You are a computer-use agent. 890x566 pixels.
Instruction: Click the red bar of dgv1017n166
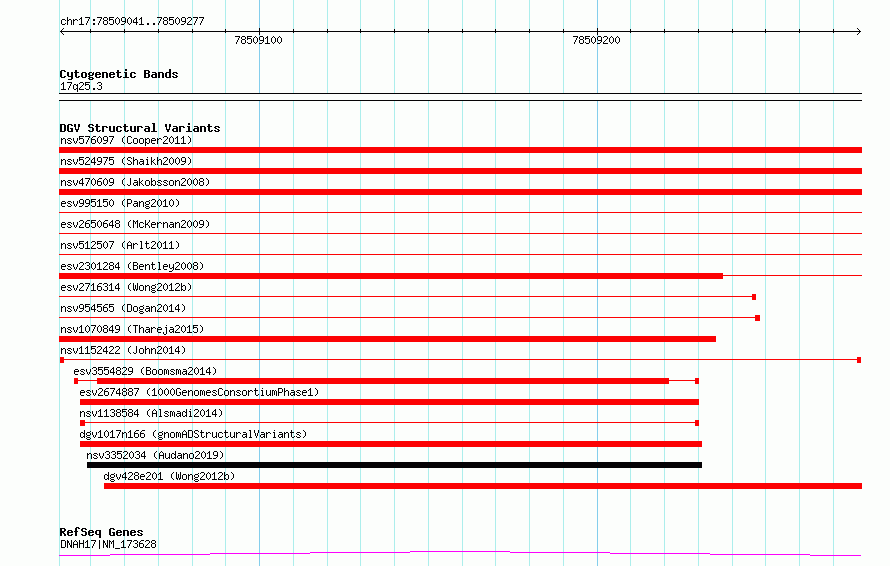click(x=391, y=444)
